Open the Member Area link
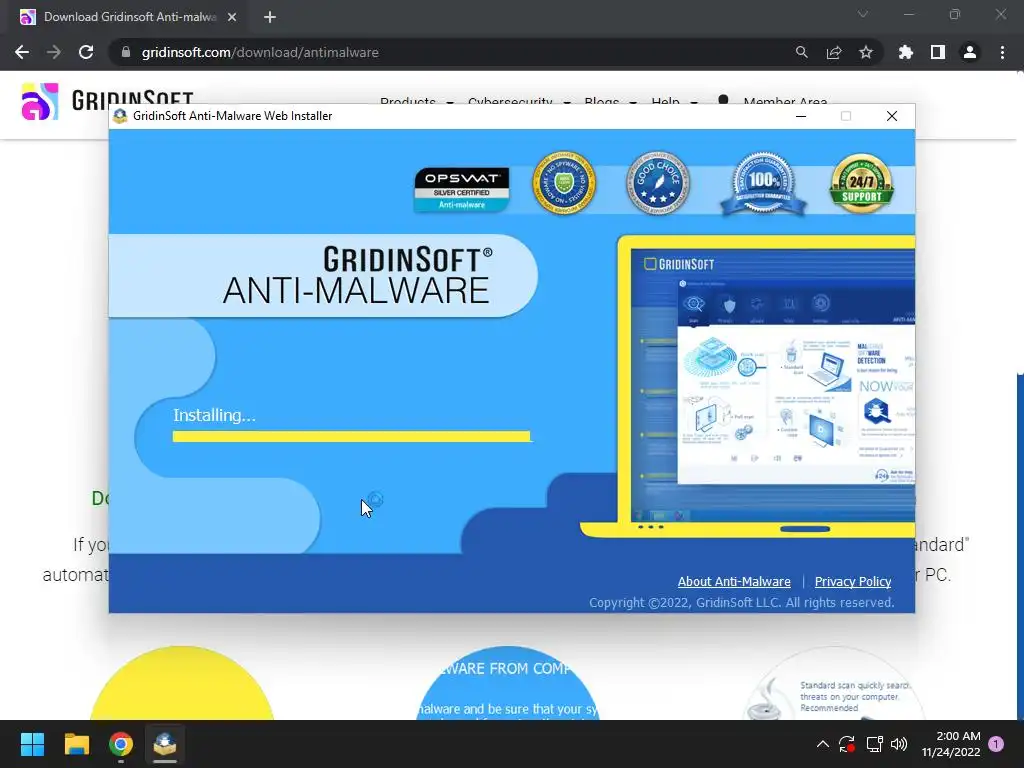The image size is (1024, 768). click(x=785, y=101)
